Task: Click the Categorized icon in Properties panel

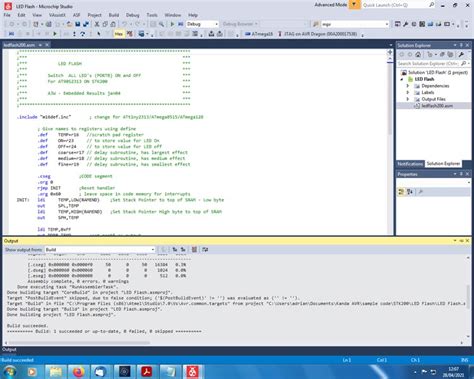Action: [x=401, y=192]
